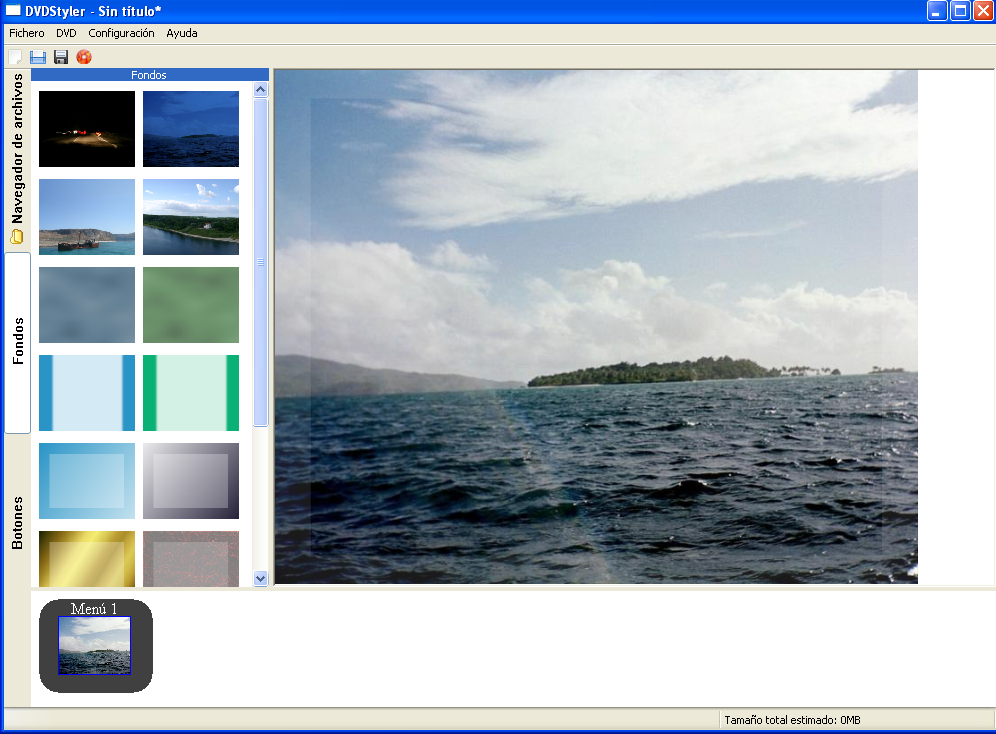Click the backgrounds list scroll-down arrow
Screen dimensions: 996x734
[x=260, y=578]
